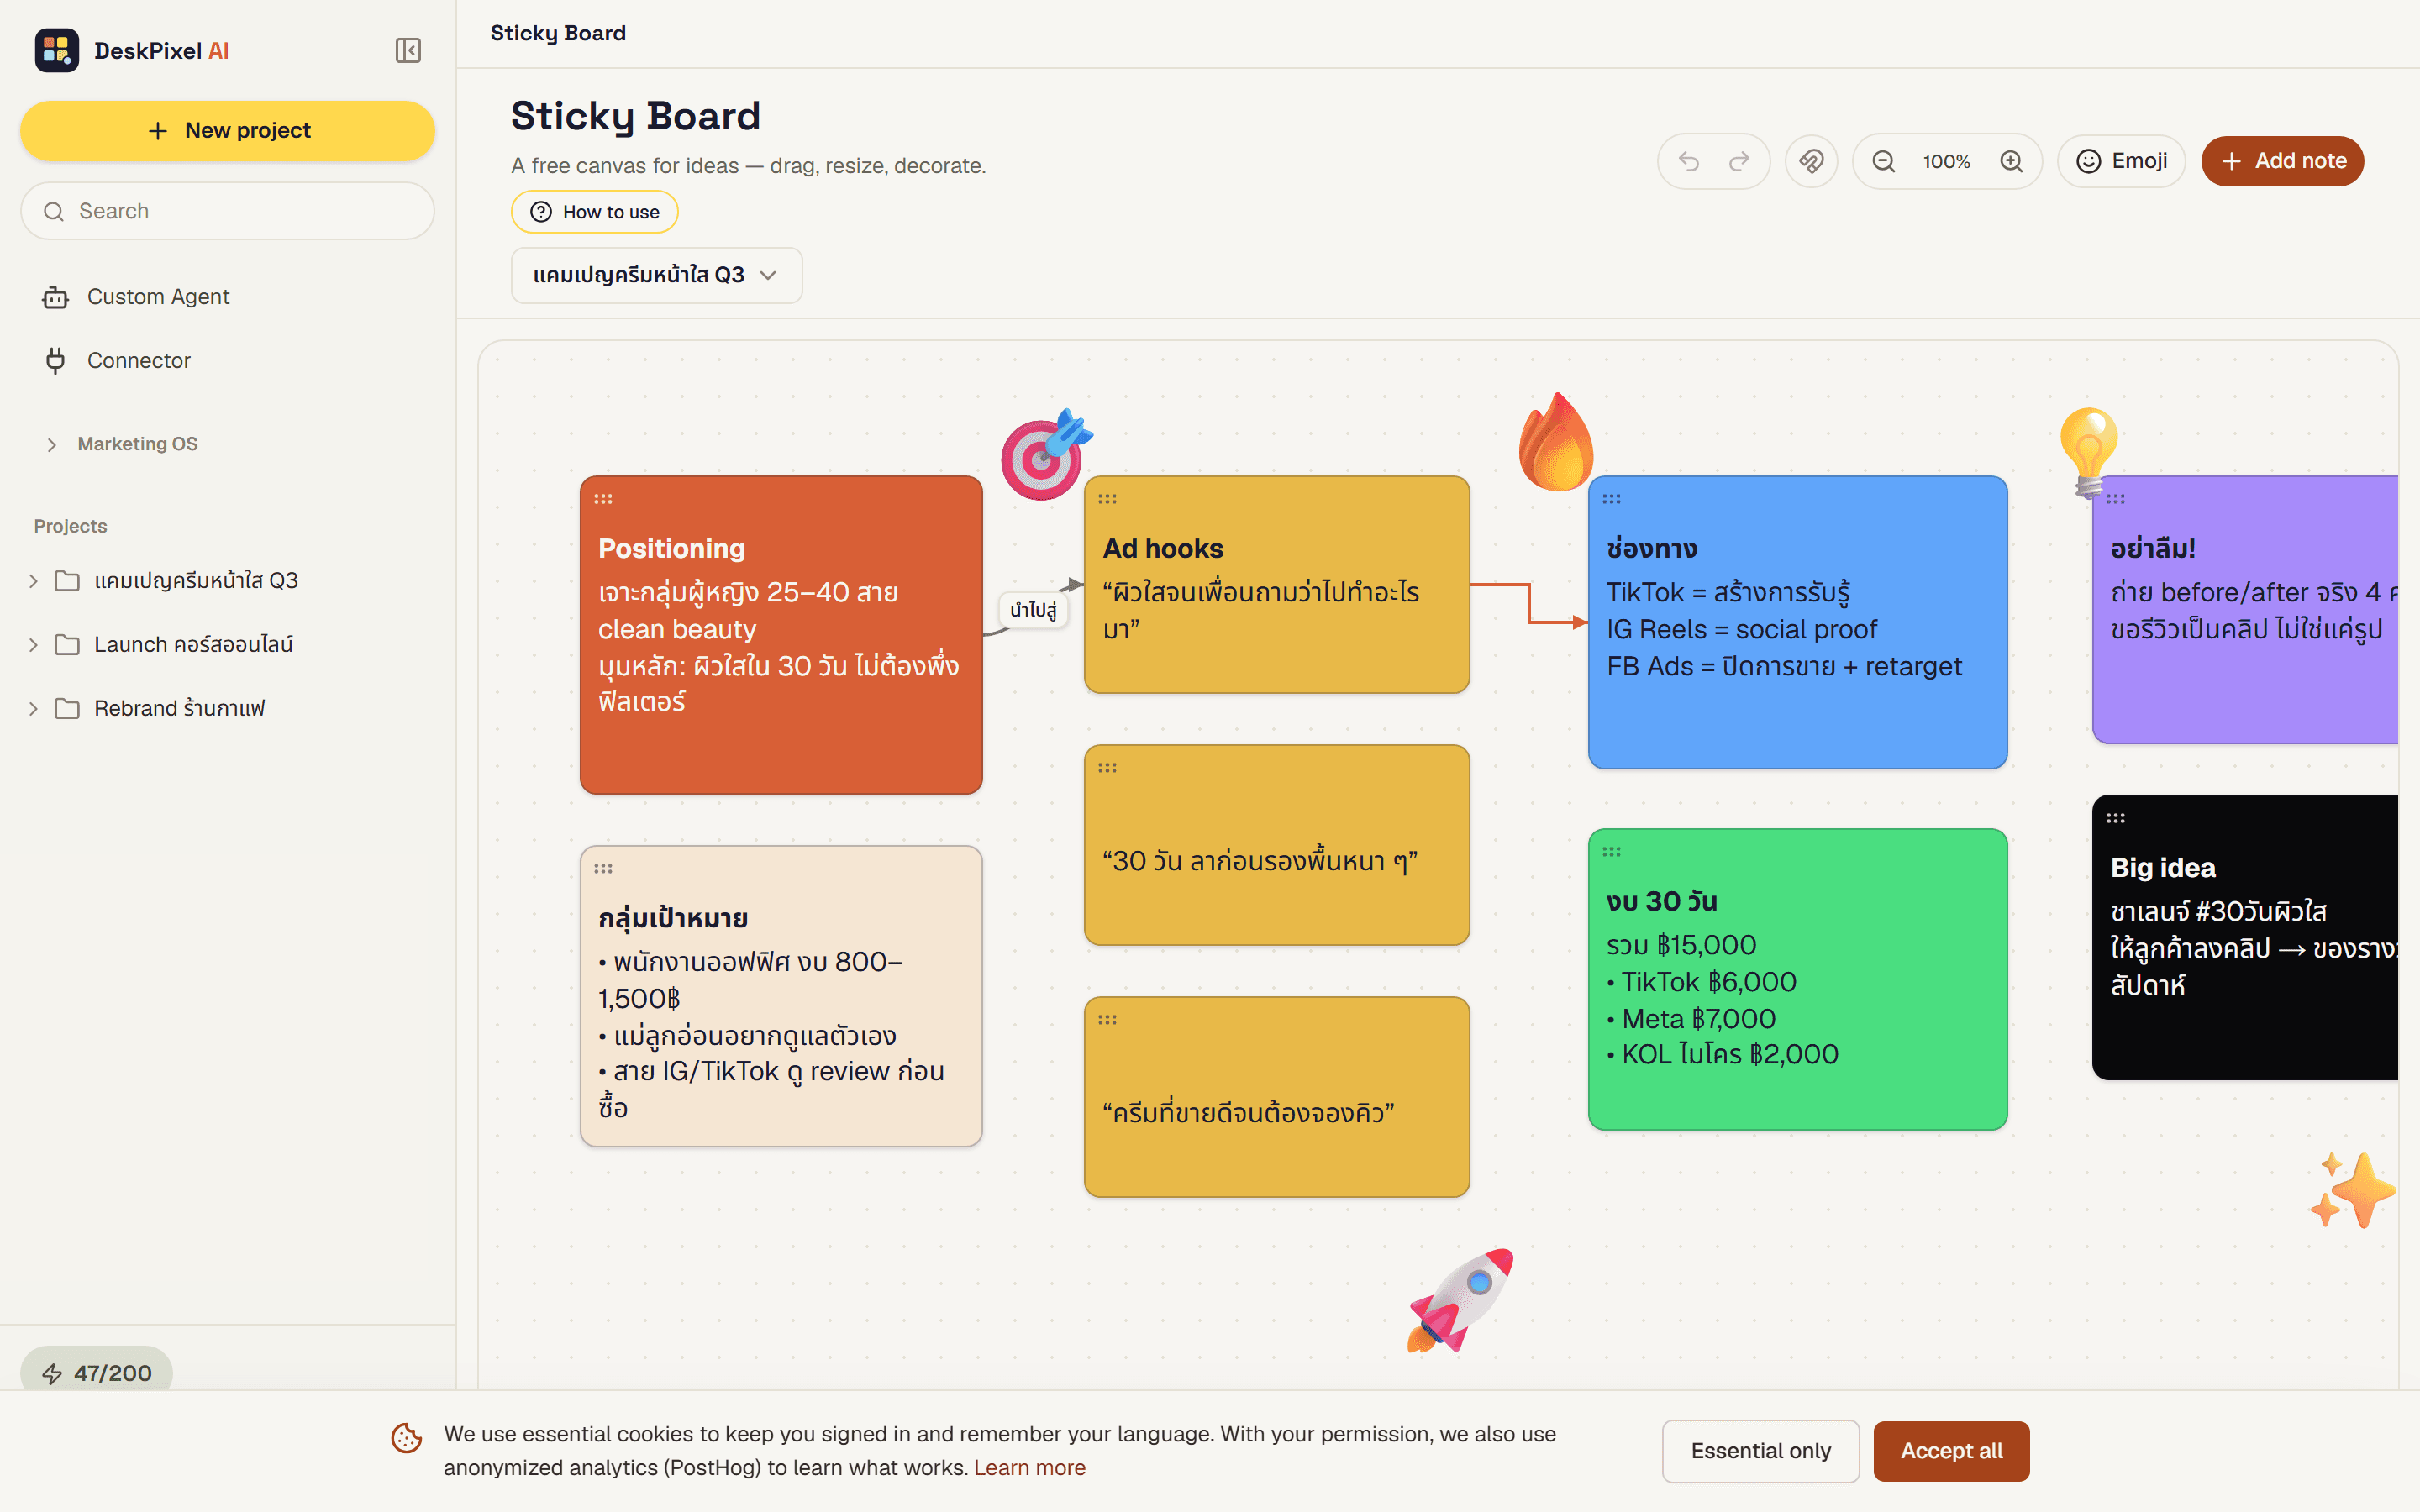Select the light bulb emoji sticker
Image resolution: width=2420 pixels, height=1512 pixels.
click(2089, 451)
